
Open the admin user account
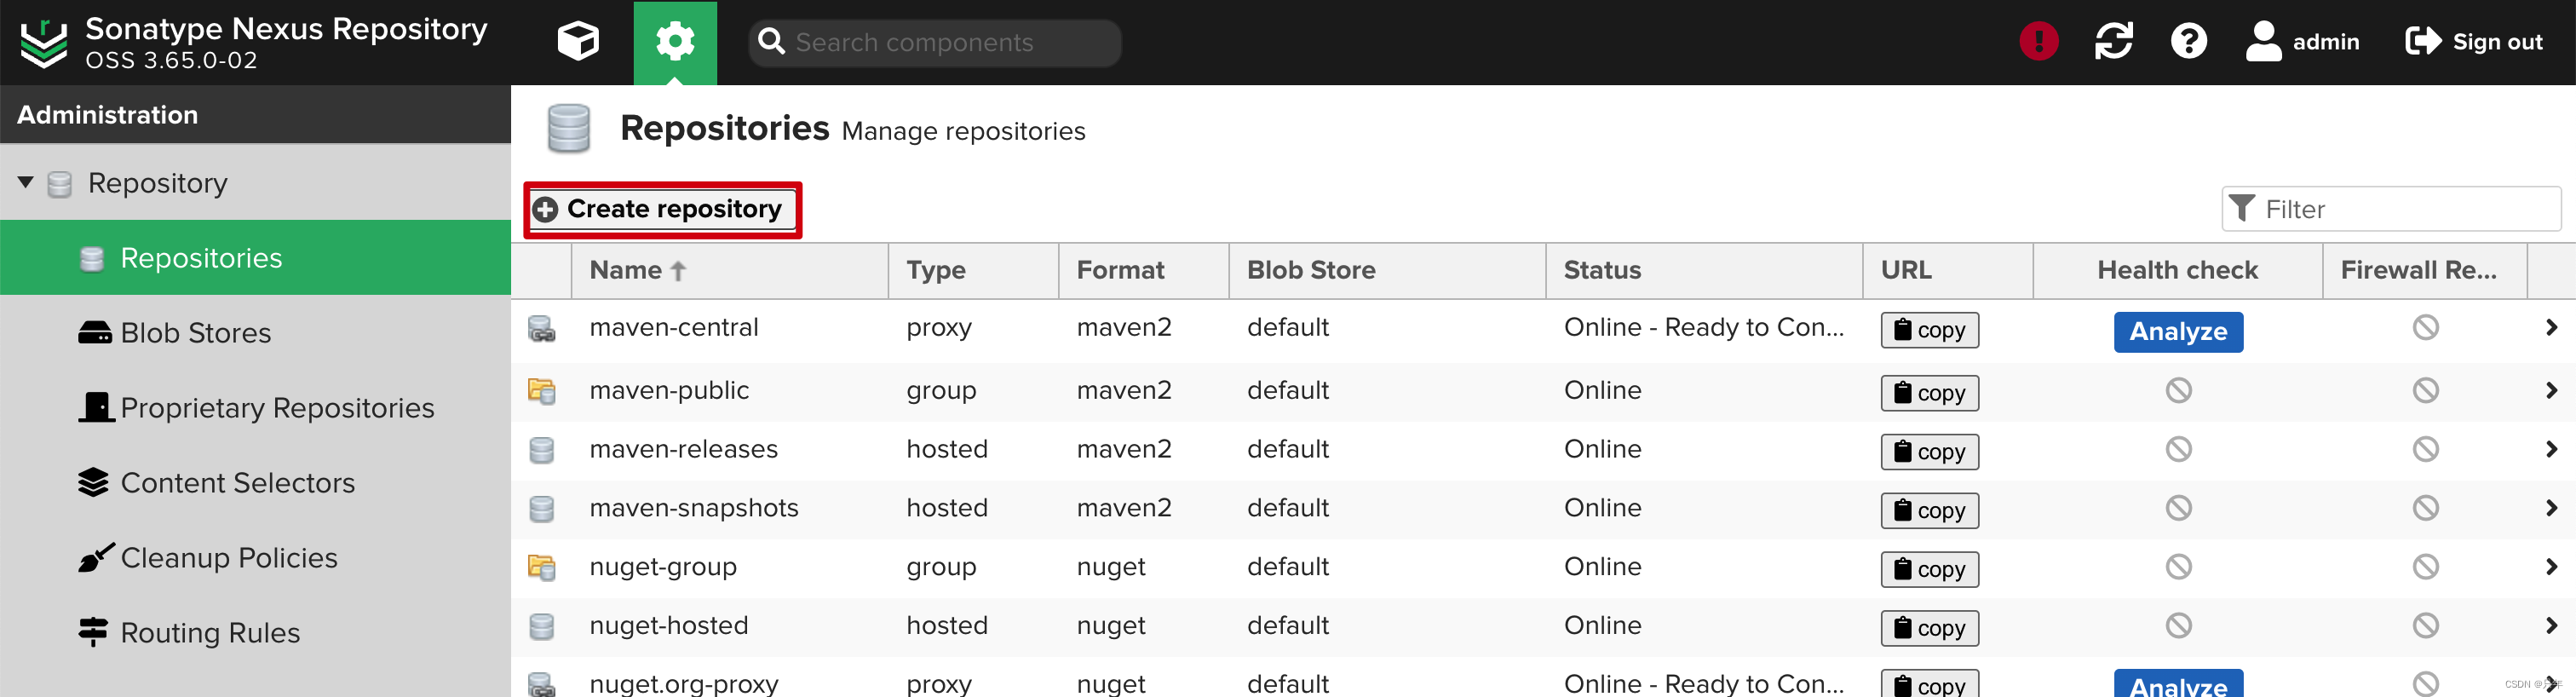(x=2302, y=41)
